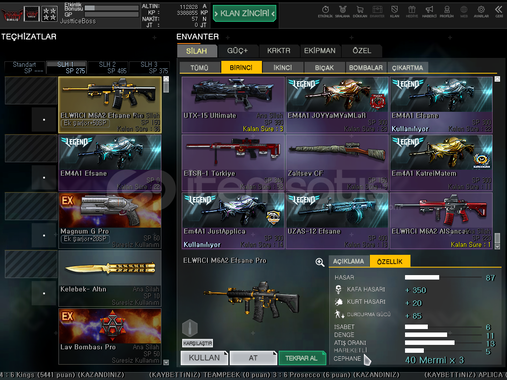Open the Hediye gift box icon
This screenshot has width=507, height=380.
412,11
